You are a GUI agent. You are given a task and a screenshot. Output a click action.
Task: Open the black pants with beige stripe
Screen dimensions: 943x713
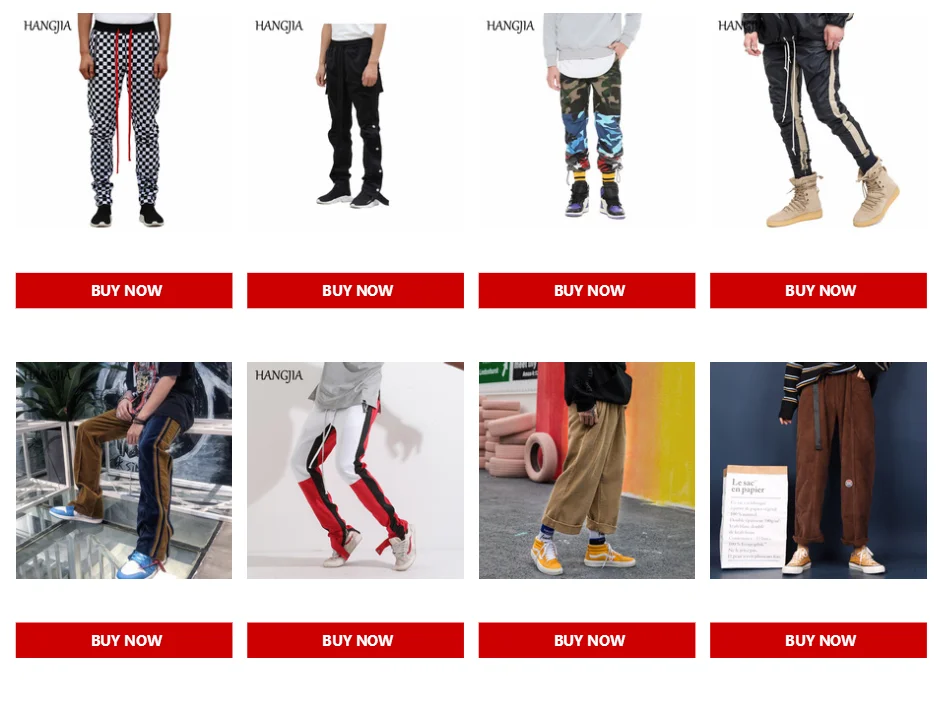click(x=818, y=120)
